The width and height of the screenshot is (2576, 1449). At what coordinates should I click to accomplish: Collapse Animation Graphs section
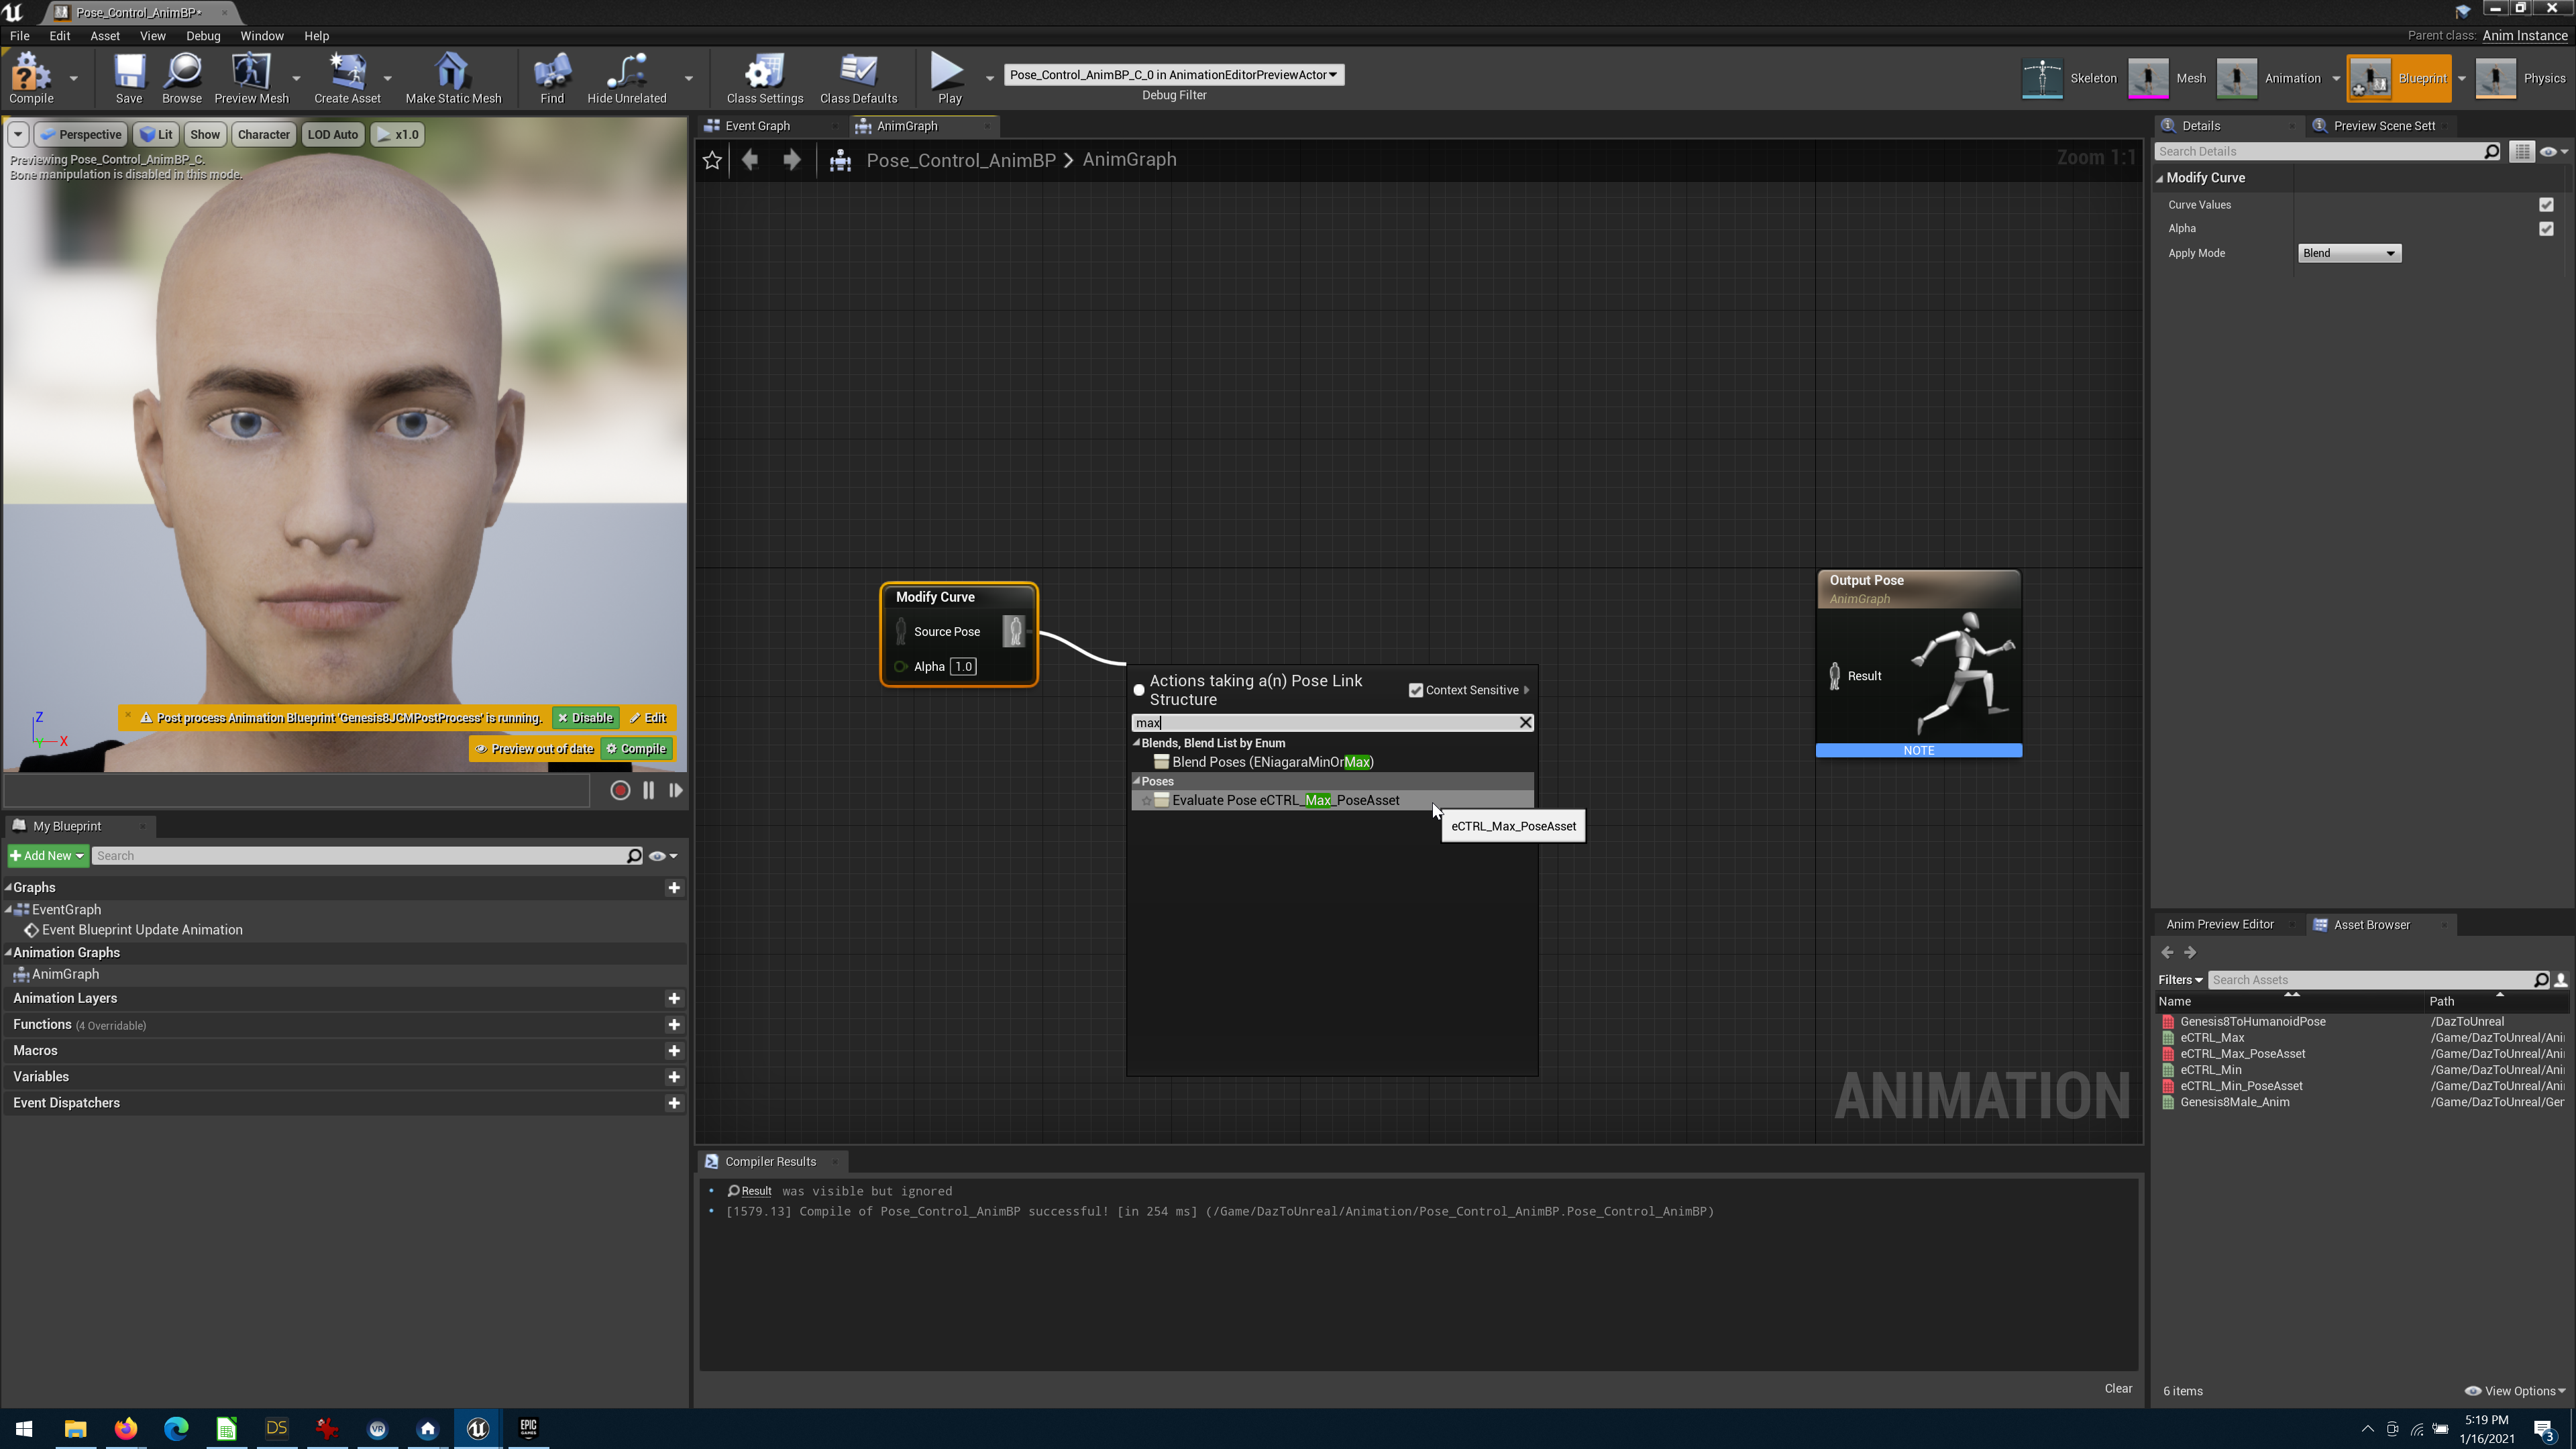[x=8, y=953]
